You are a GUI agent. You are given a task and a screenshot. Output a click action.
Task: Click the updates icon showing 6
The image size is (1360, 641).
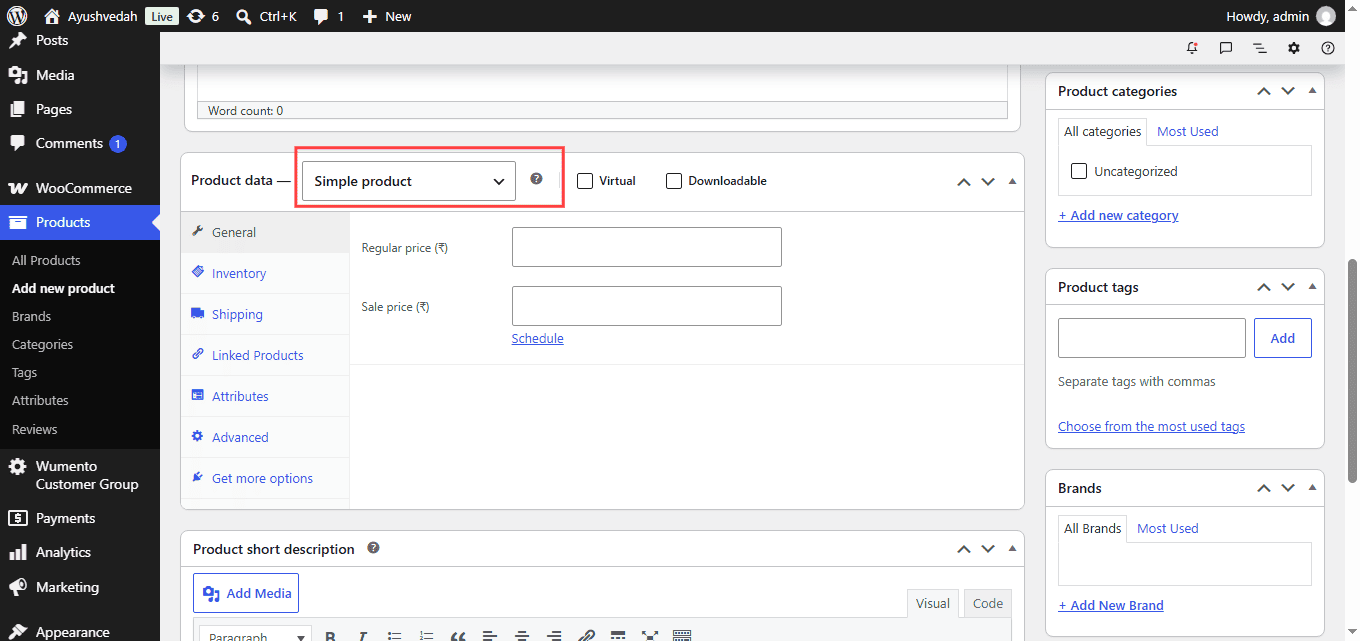point(203,16)
